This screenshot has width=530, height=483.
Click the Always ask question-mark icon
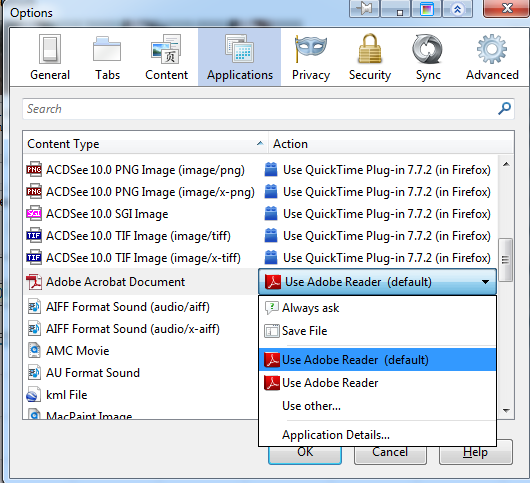(272, 308)
